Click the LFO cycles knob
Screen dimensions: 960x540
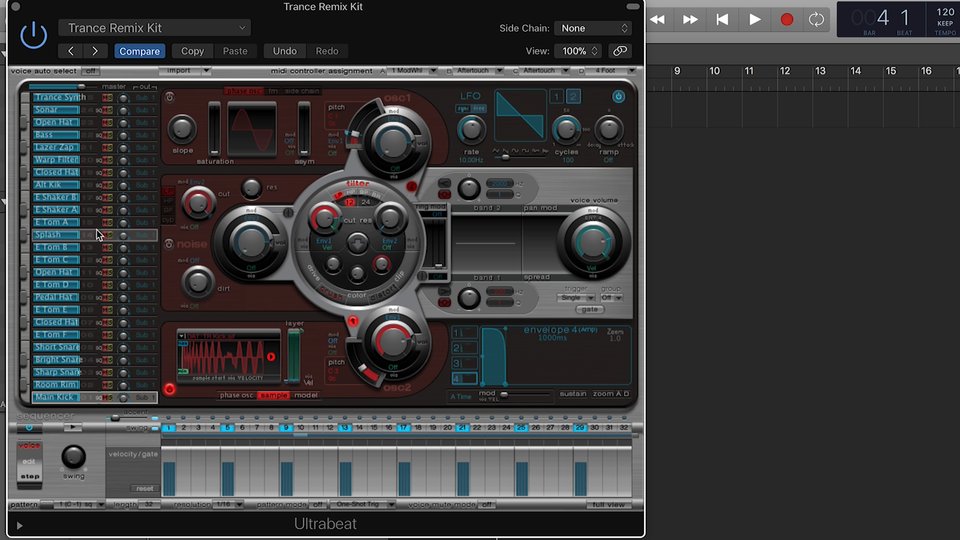566,129
